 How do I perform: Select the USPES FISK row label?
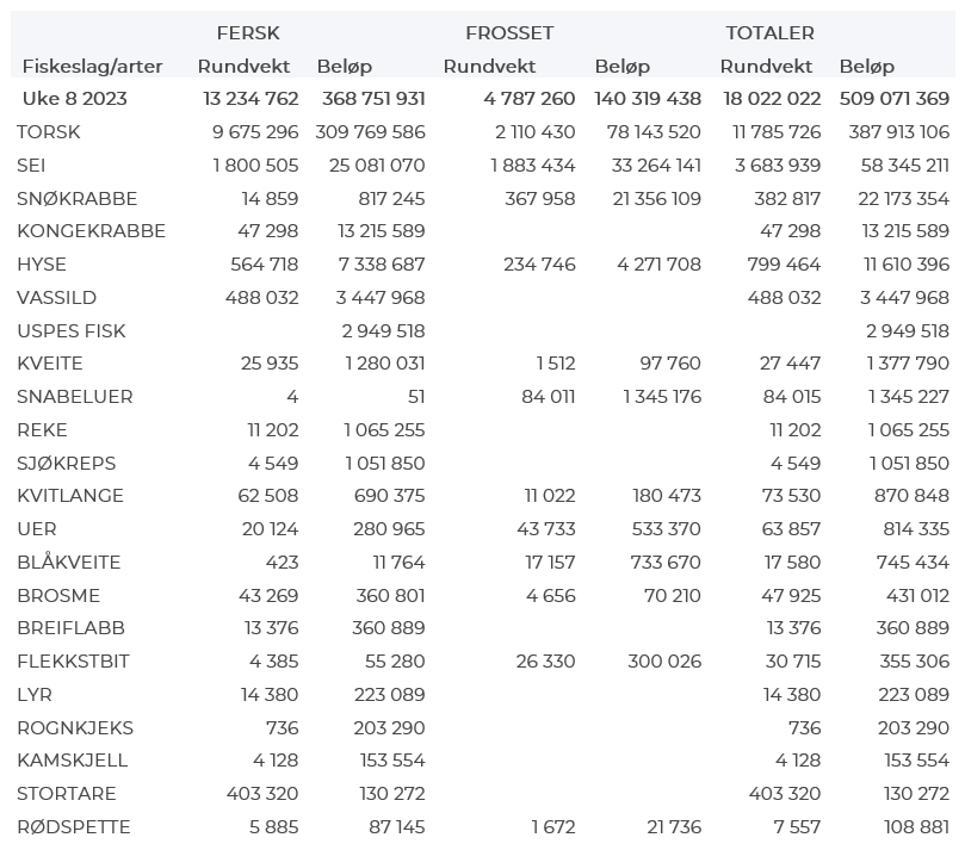click(x=71, y=331)
